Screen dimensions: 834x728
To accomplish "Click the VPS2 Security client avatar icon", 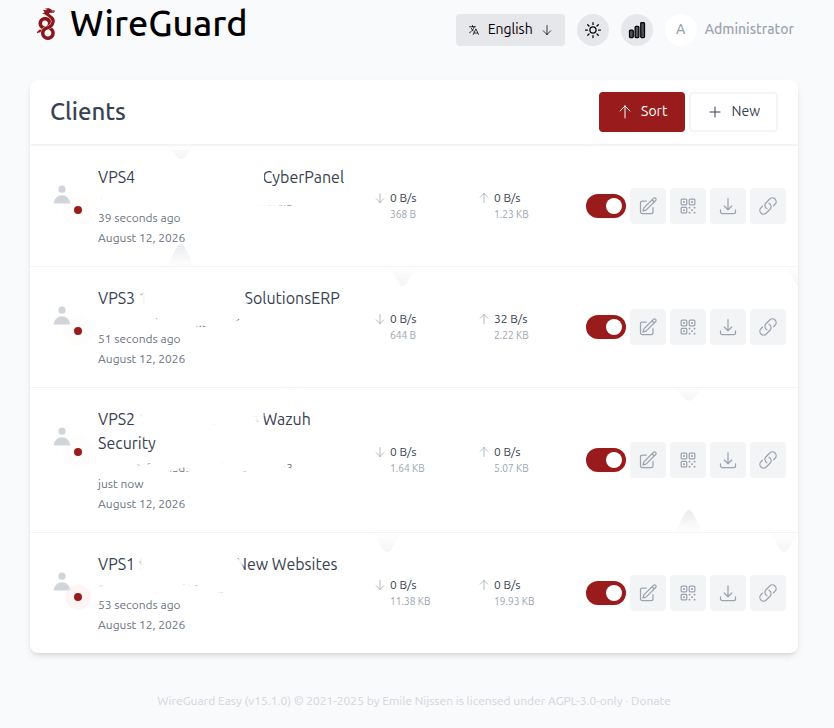I will 62,437.
